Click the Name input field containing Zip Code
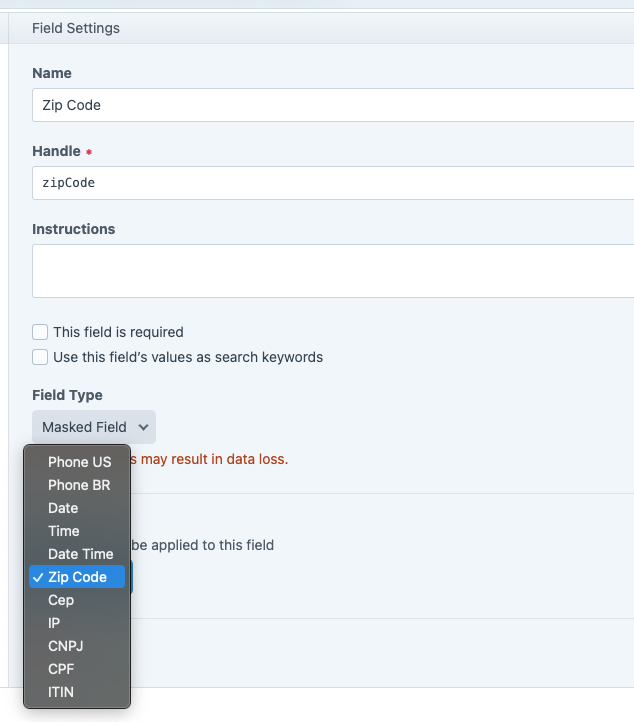Screen dimensions: 634x722 pos(333,105)
